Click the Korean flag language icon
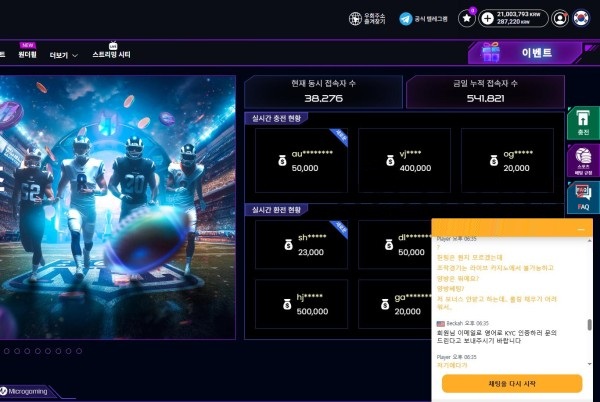This screenshot has width=600, height=402. coord(581,18)
